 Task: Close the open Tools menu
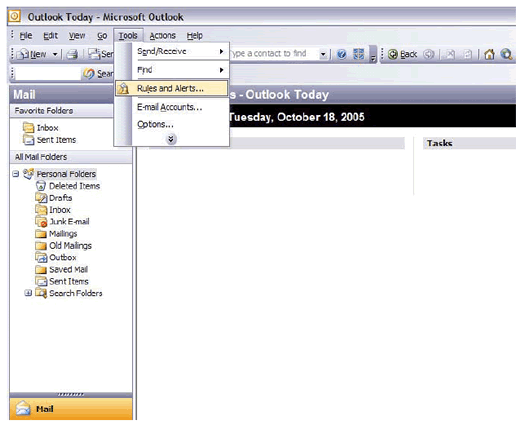click(128, 35)
